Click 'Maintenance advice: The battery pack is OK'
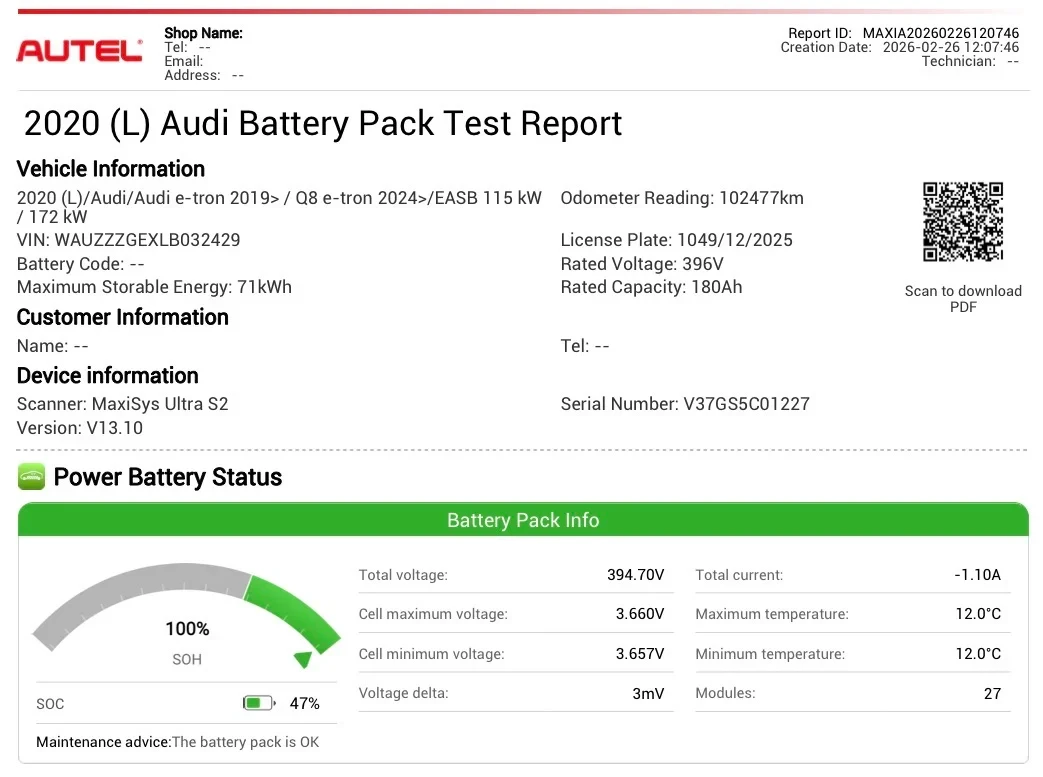 pos(178,742)
